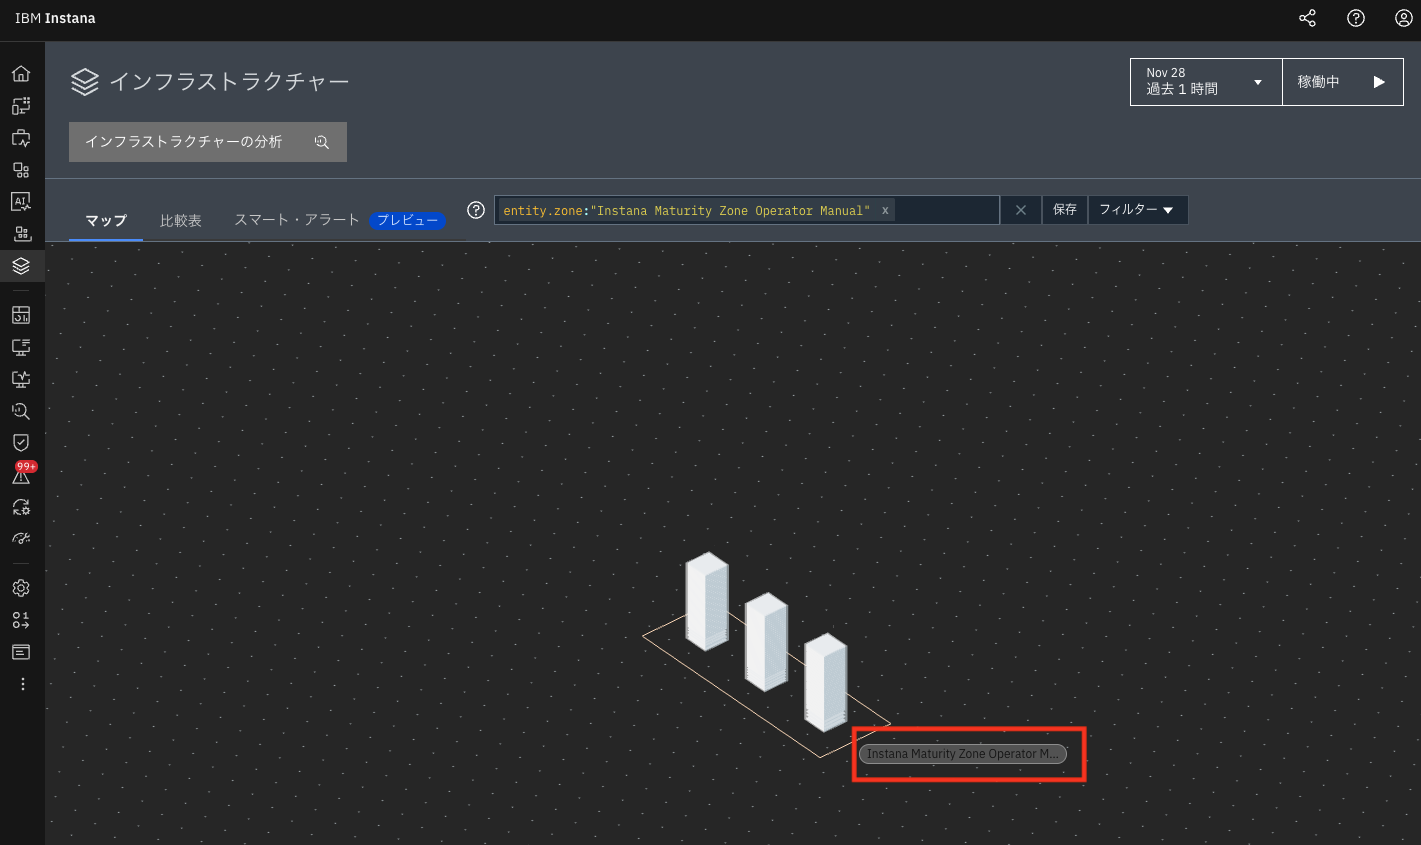The height and width of the screenshot is (845, 1421).
Task: Open the document panel icon in sidebar
Action: tap(21, 652)
